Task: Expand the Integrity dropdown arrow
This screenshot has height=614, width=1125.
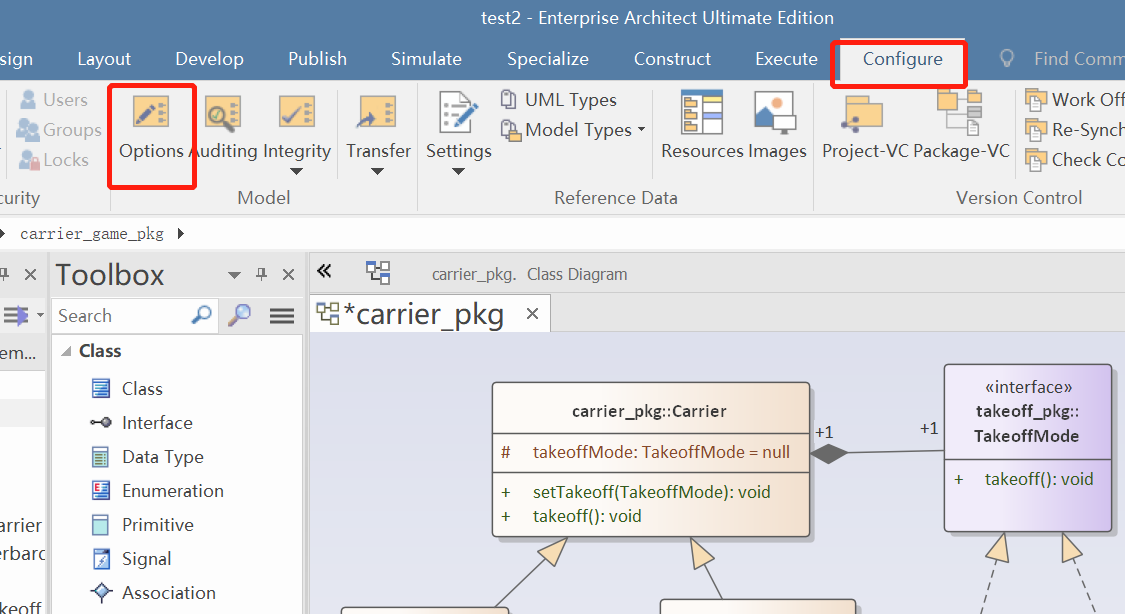Action: [x=296, y=171]
